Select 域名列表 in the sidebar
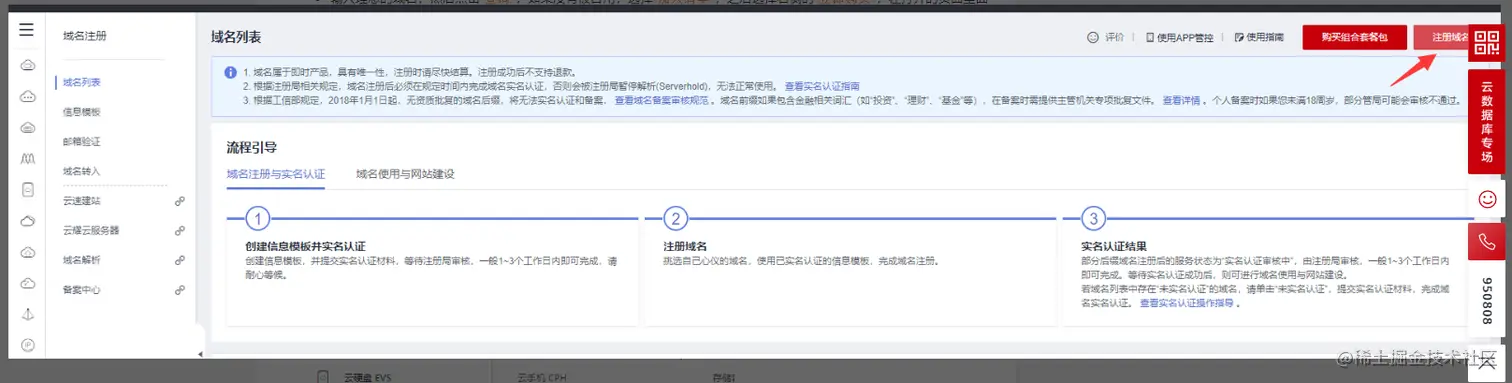Viewport: 1512px width, 383px height. pyautogui.click(x=81, y=82)
